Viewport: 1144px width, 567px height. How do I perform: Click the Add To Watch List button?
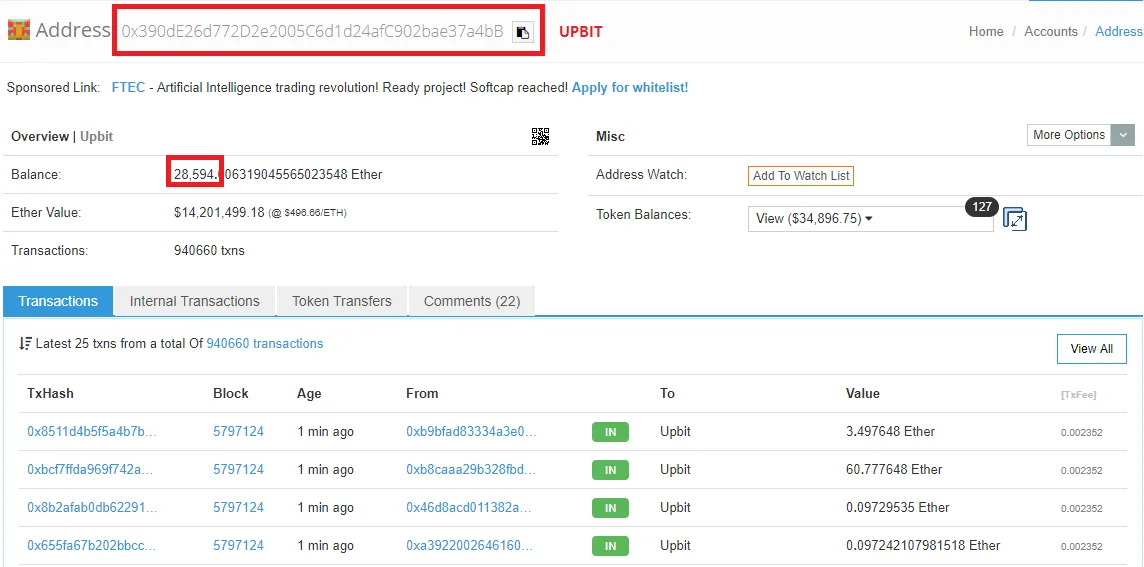point(801,176)
